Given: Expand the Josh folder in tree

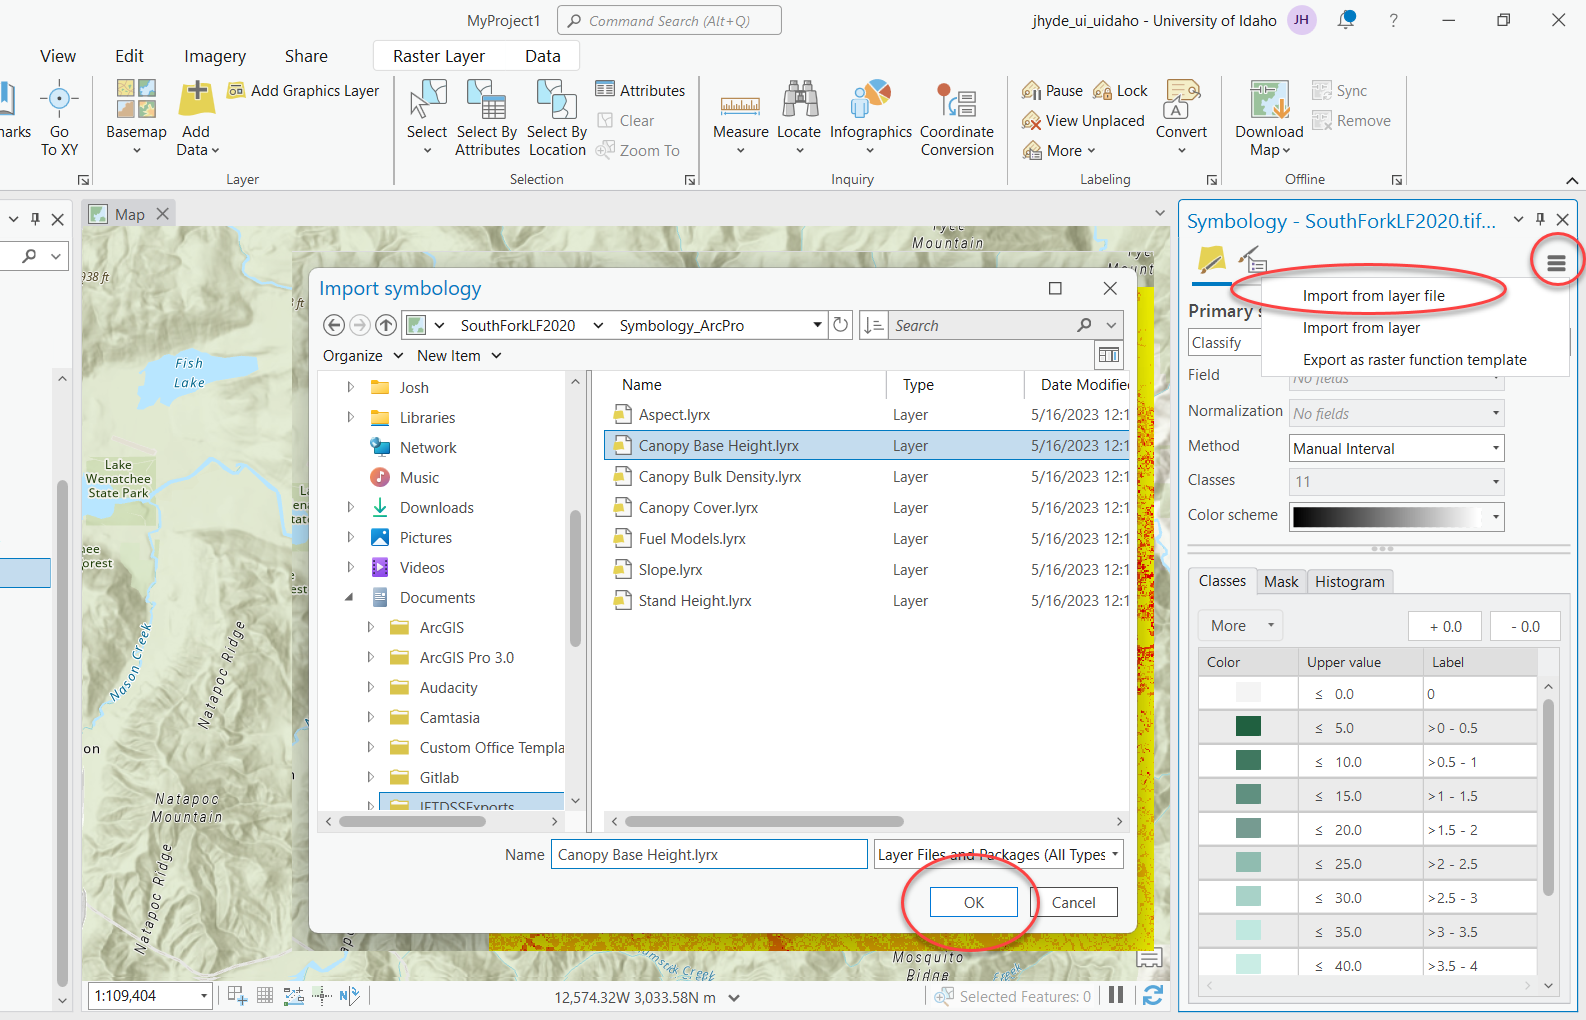Looking at the screenshot, I should coord(350,387).
